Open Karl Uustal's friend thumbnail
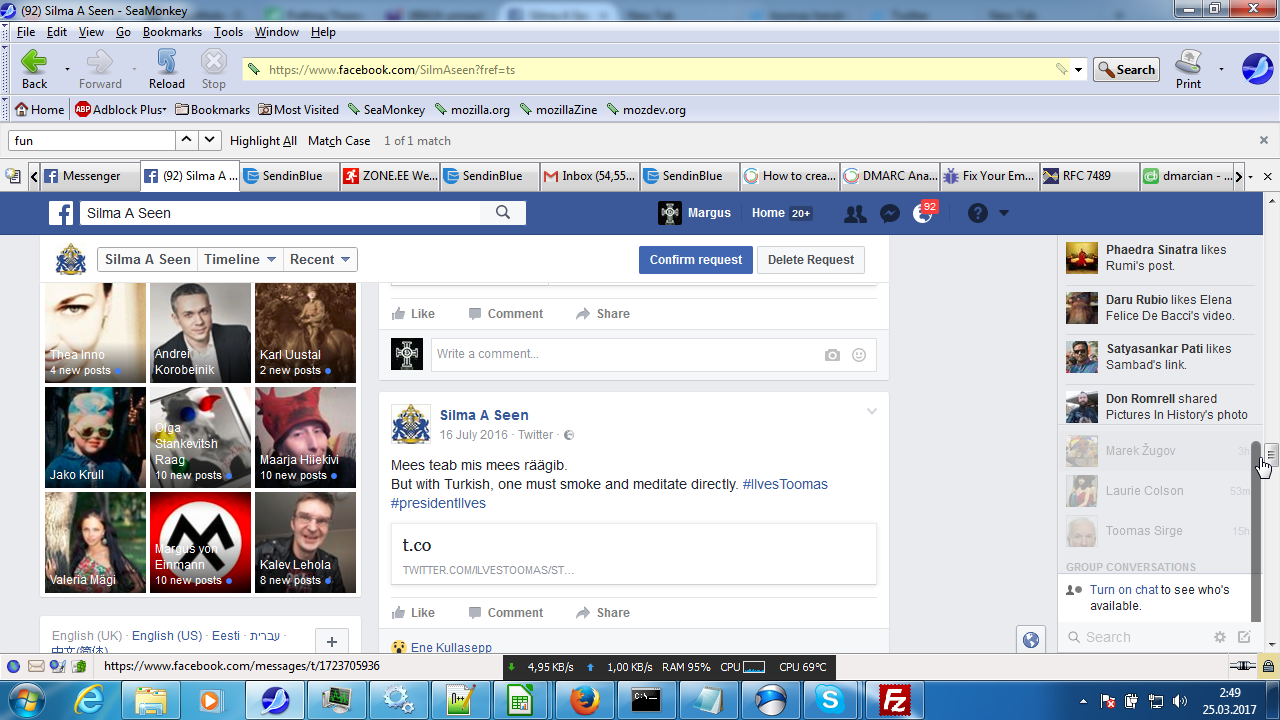 (305, 333)
